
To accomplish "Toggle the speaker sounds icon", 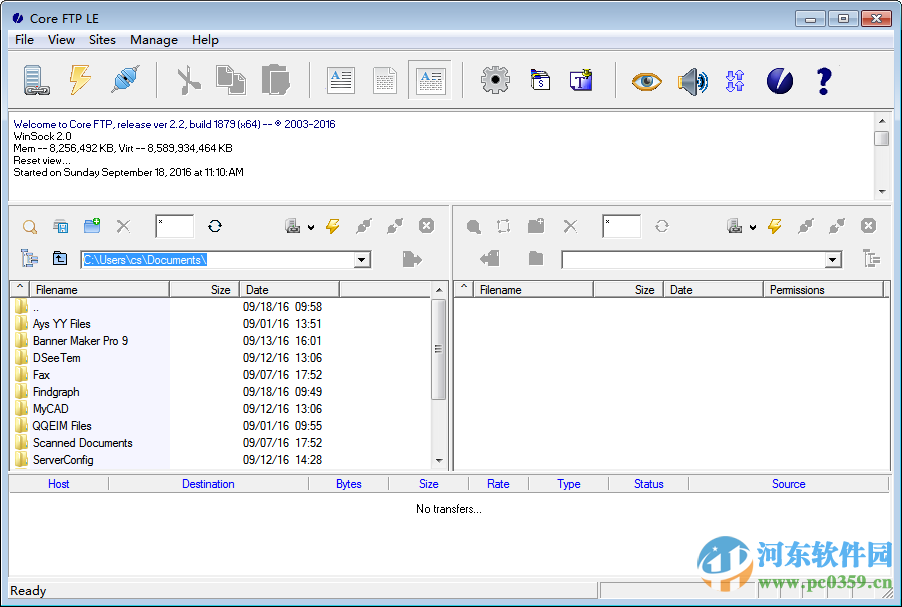I will pos(693,80).
